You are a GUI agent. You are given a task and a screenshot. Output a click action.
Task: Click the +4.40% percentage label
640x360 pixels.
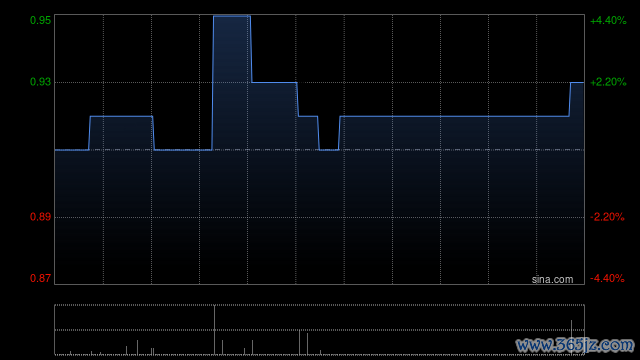(608, 20)
